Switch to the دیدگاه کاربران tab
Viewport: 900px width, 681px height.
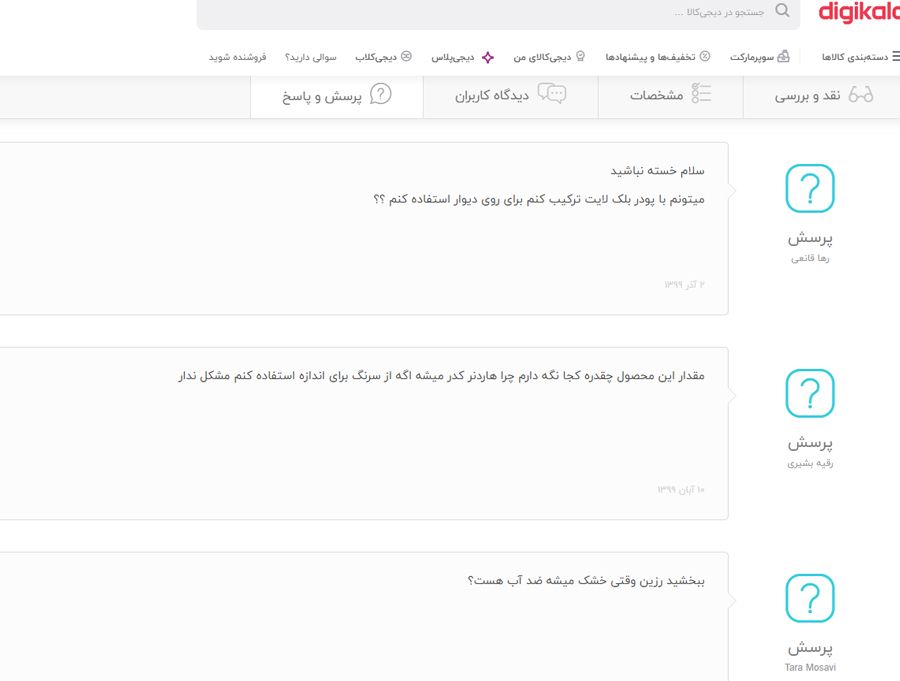pos(511,96)
